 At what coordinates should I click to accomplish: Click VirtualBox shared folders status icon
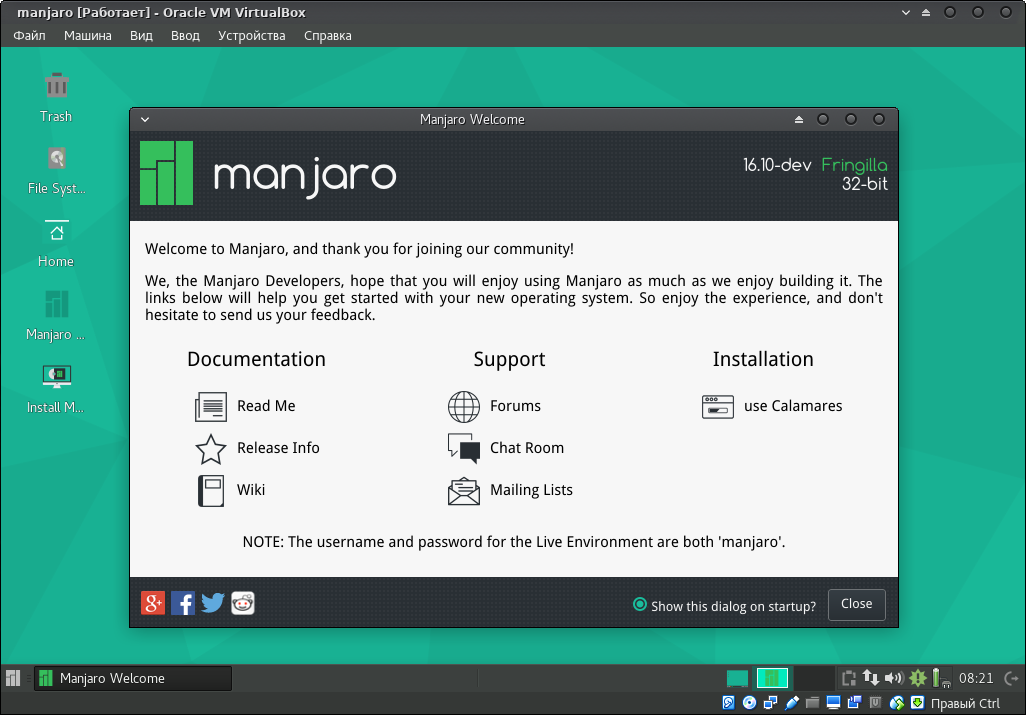click(813, 703)
